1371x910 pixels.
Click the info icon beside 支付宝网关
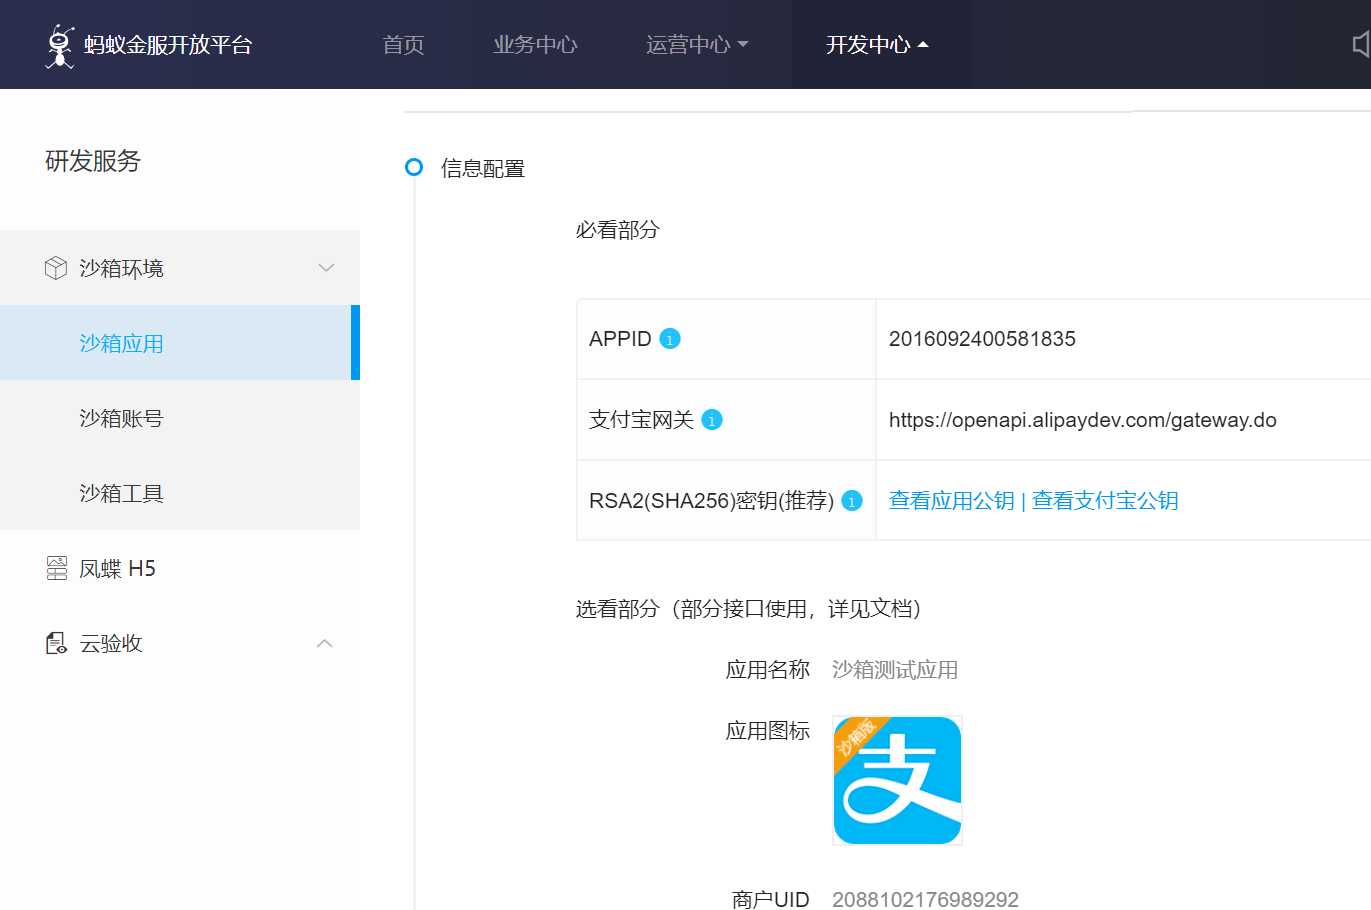(x=712, y=420)
